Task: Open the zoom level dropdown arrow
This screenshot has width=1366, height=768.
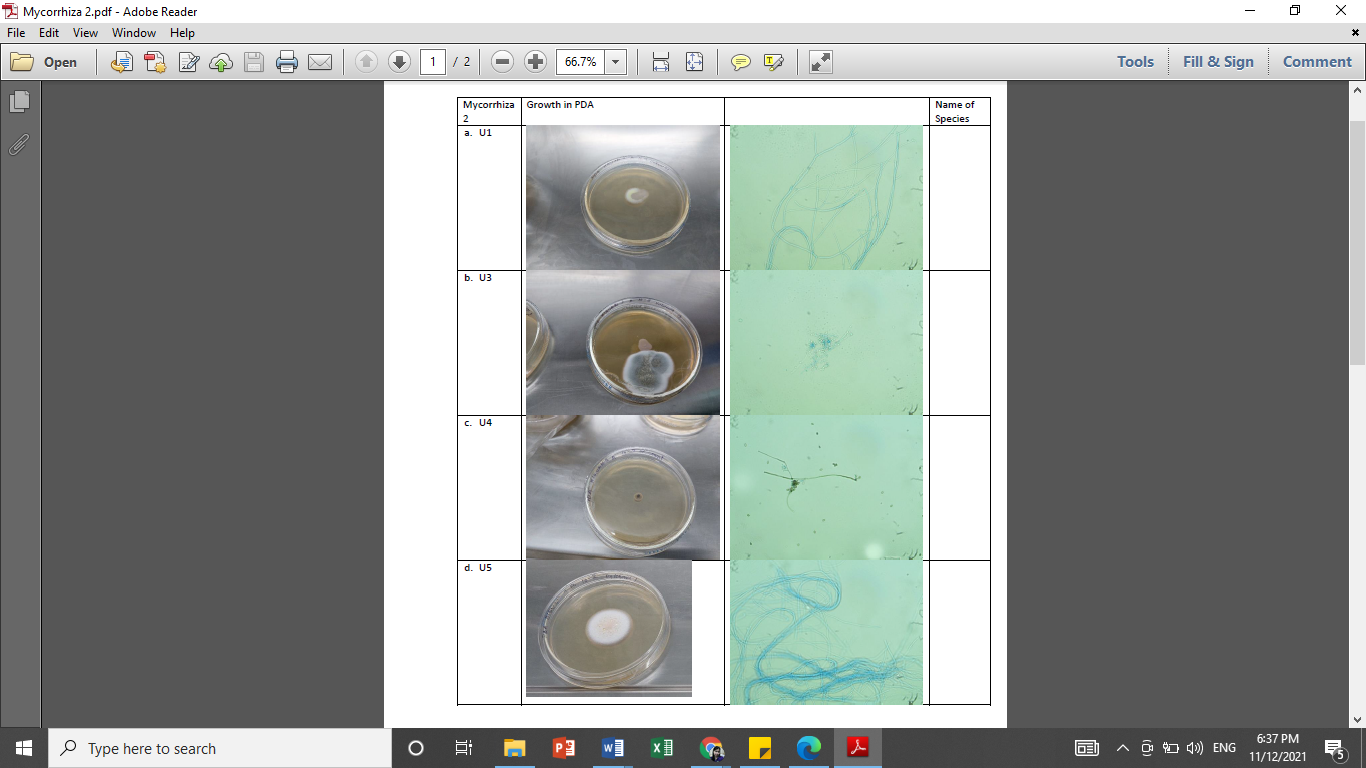Action: coord(616,61)
